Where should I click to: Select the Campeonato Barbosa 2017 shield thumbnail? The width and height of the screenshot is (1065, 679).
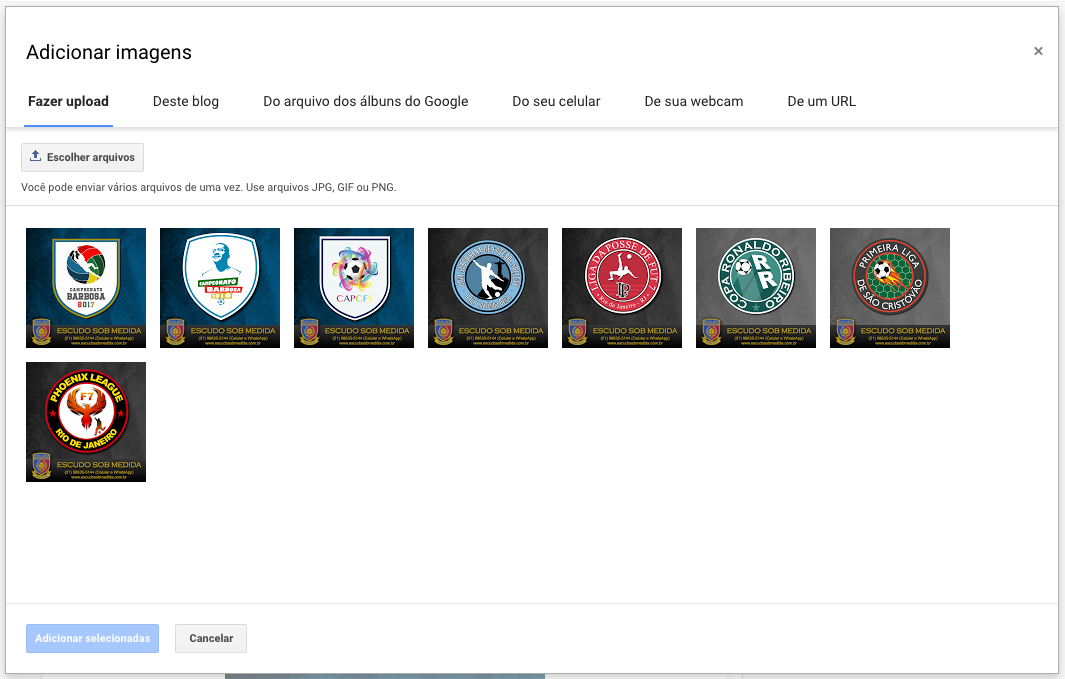[86, 288]
